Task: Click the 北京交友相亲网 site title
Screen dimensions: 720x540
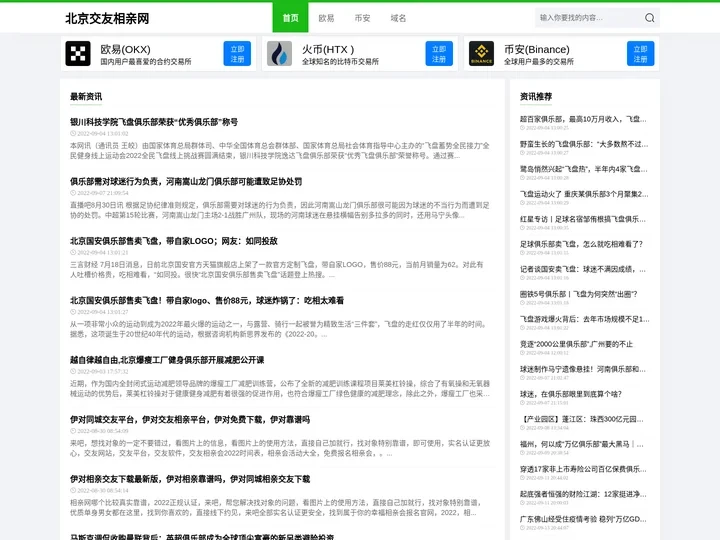Action: pos(107,18)
